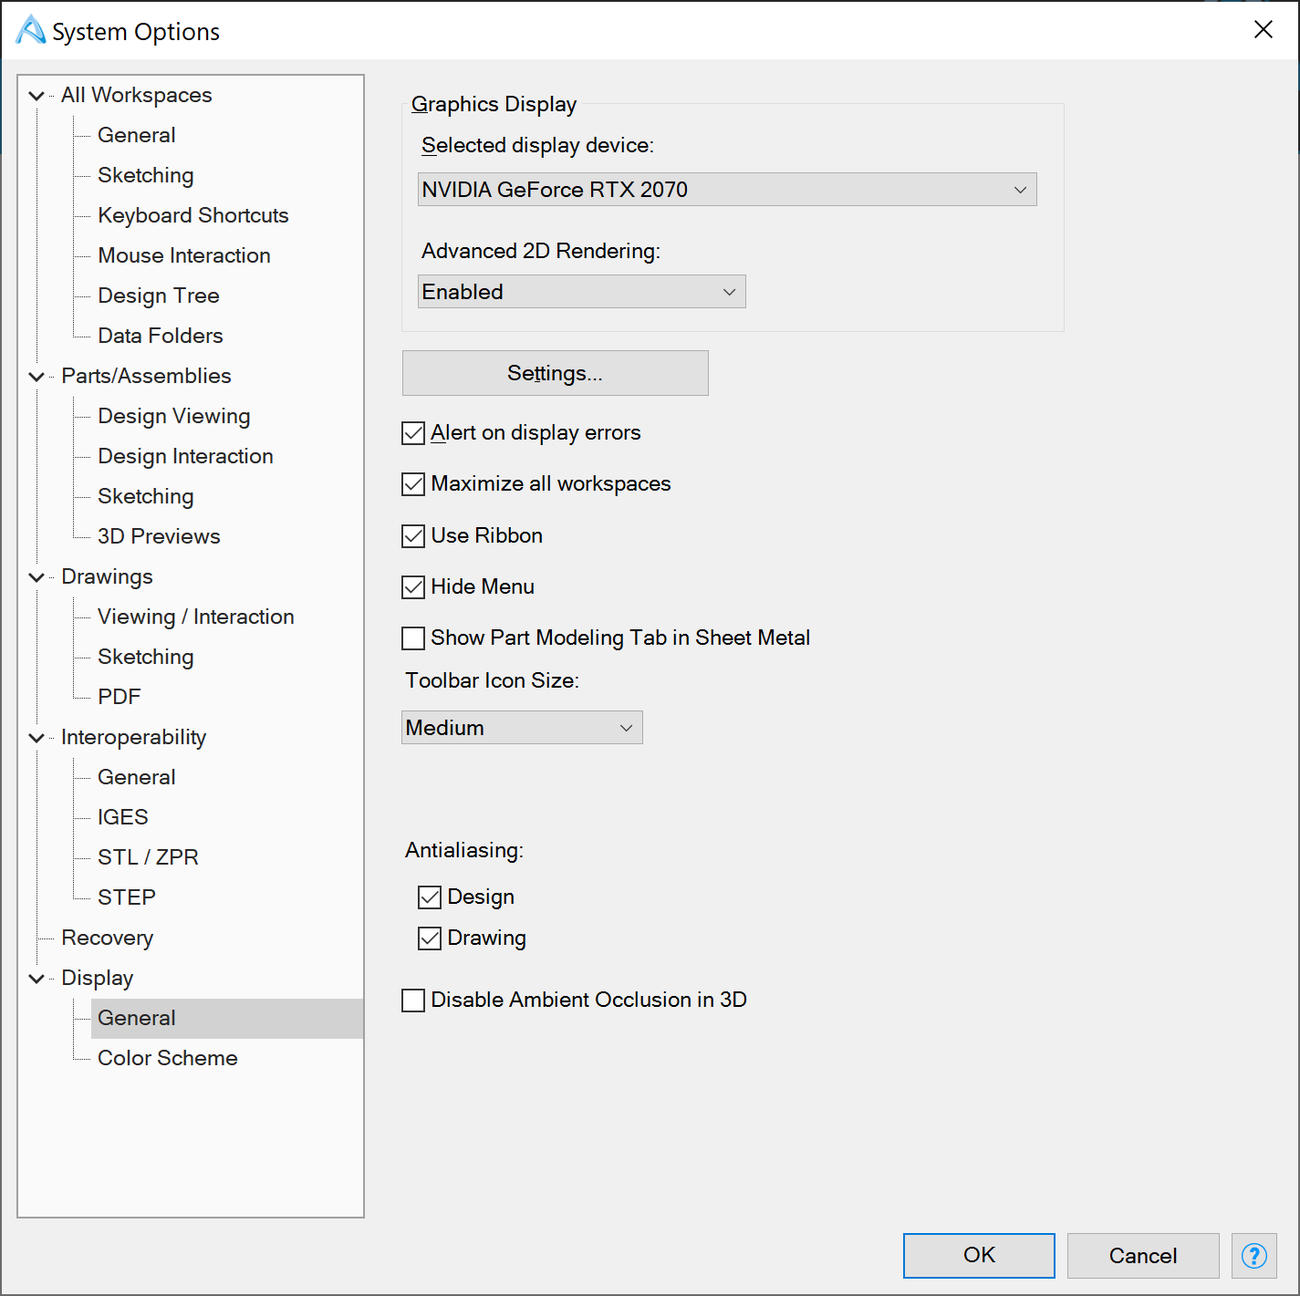The height and width of the screenshot is (1296, 1300).
Task: Select Design Viewing under Parts/Assemblies
Action: pos(174,416)
